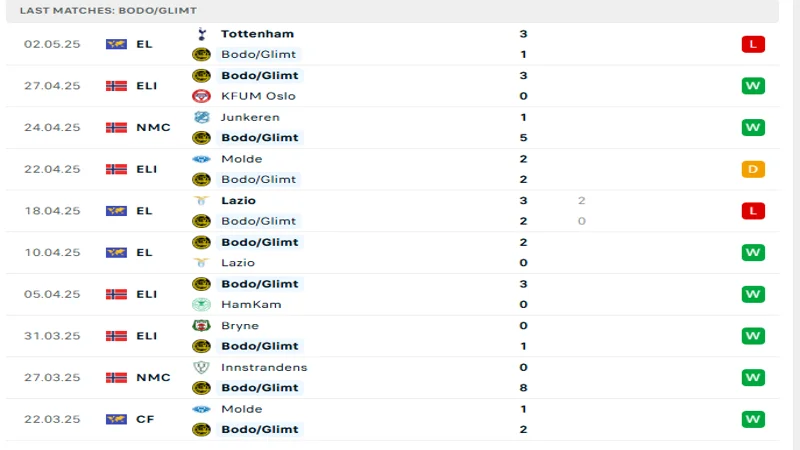Viewport: 800px width, 450px height.
Task: Click the HamKam club logo
Action: (201, 304)
